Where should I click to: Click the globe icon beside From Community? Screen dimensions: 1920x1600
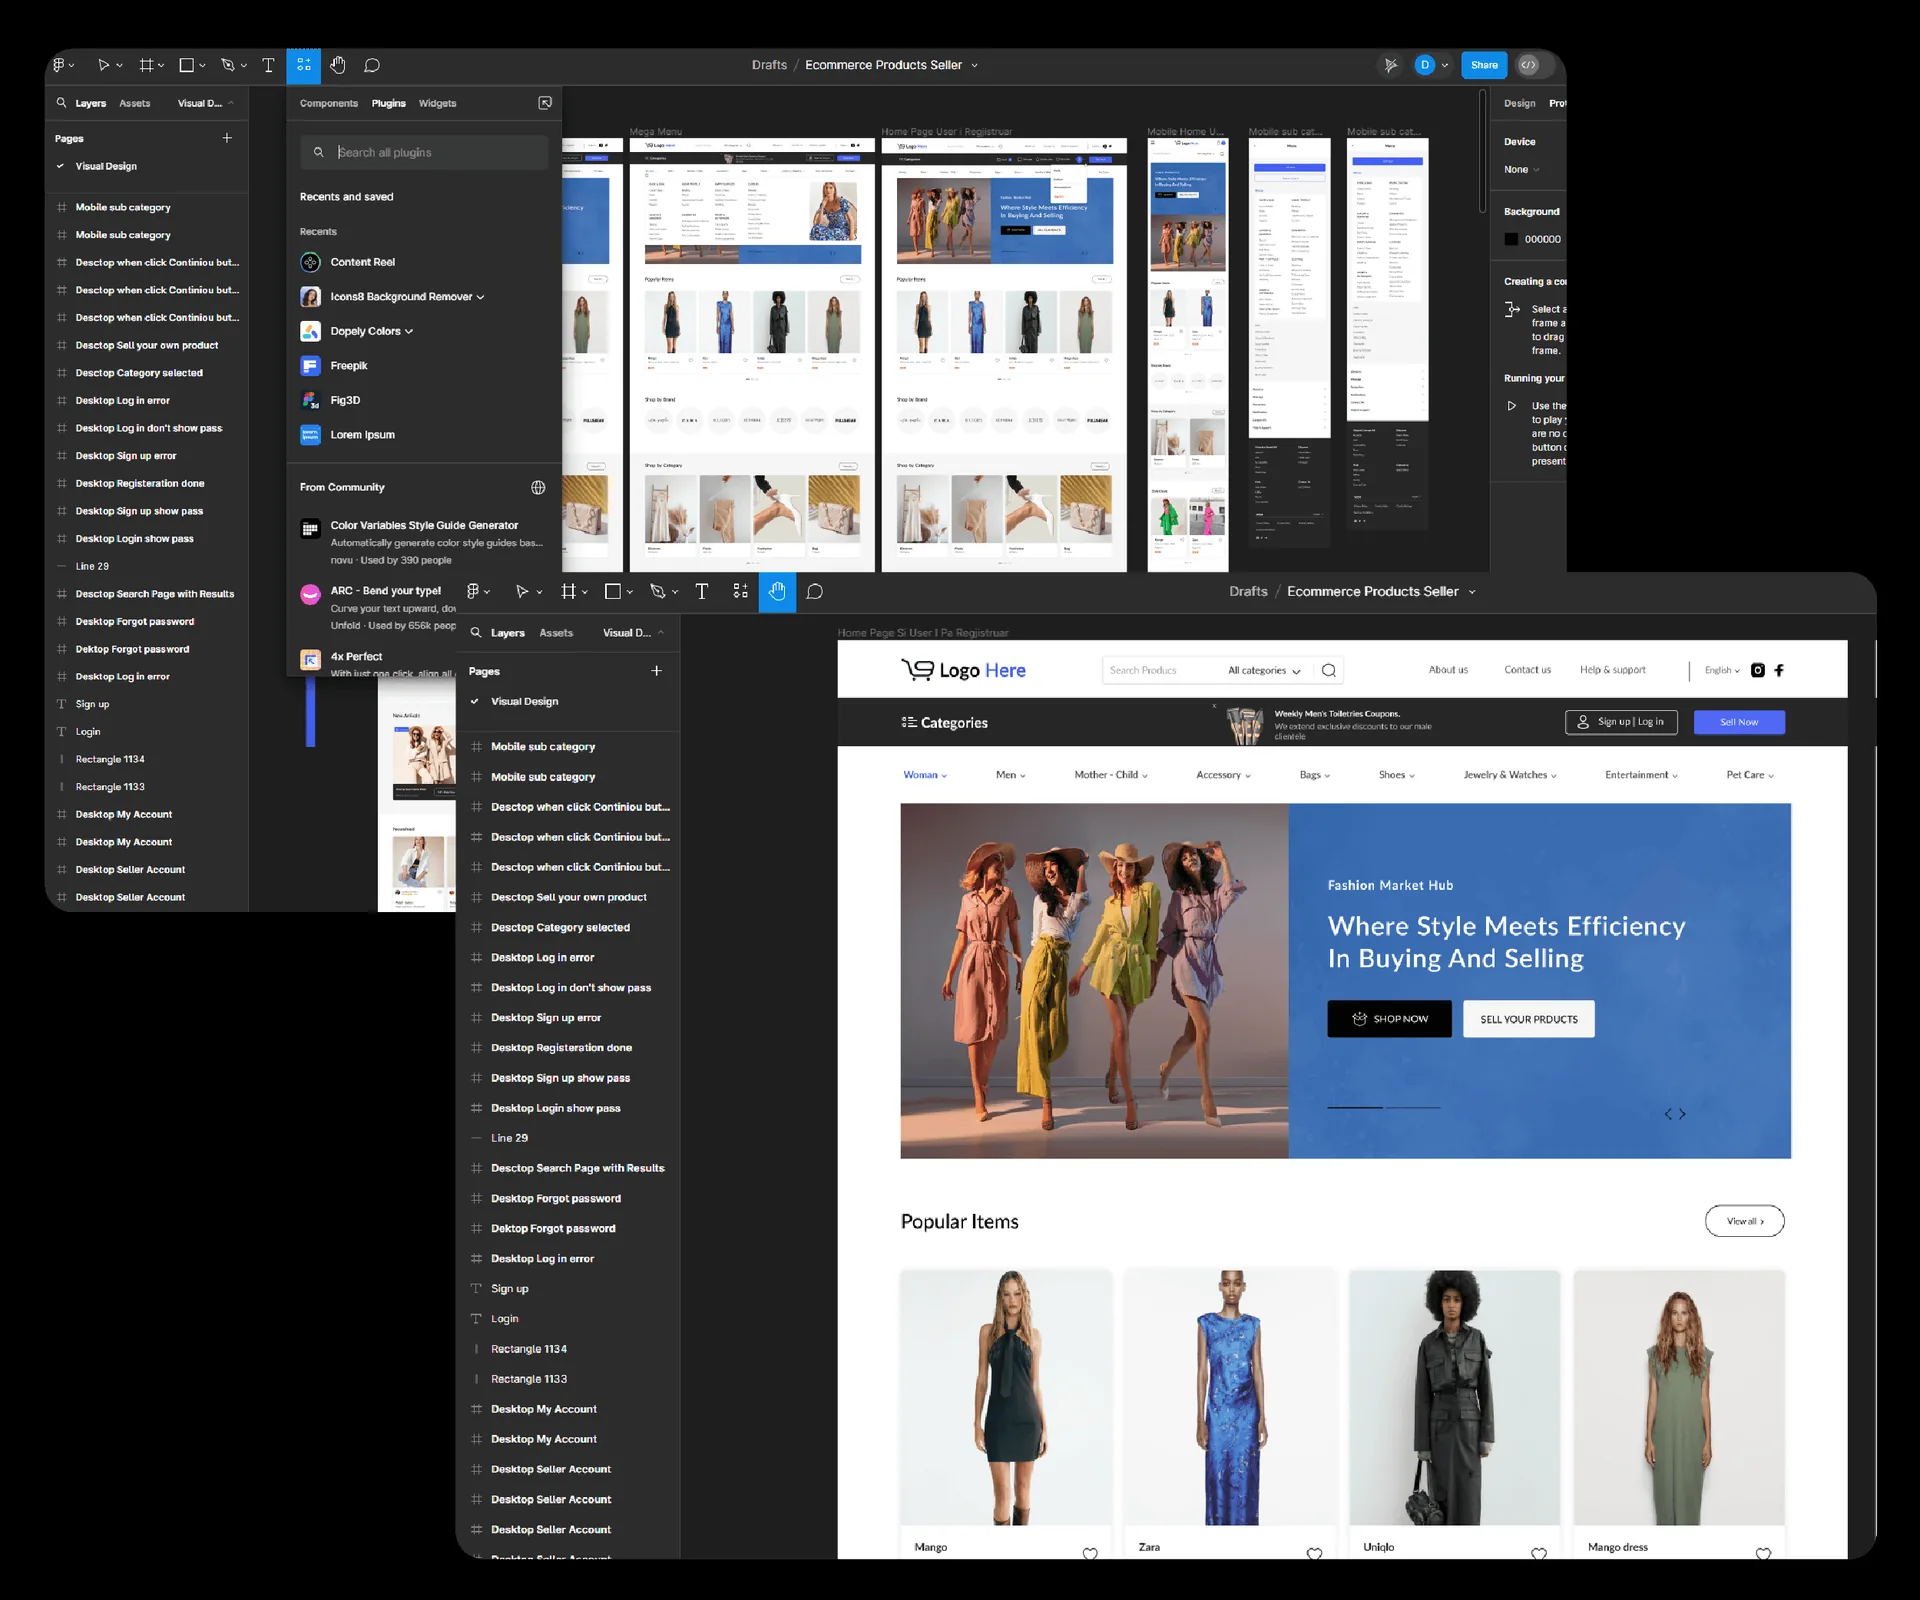coord(538,487)
